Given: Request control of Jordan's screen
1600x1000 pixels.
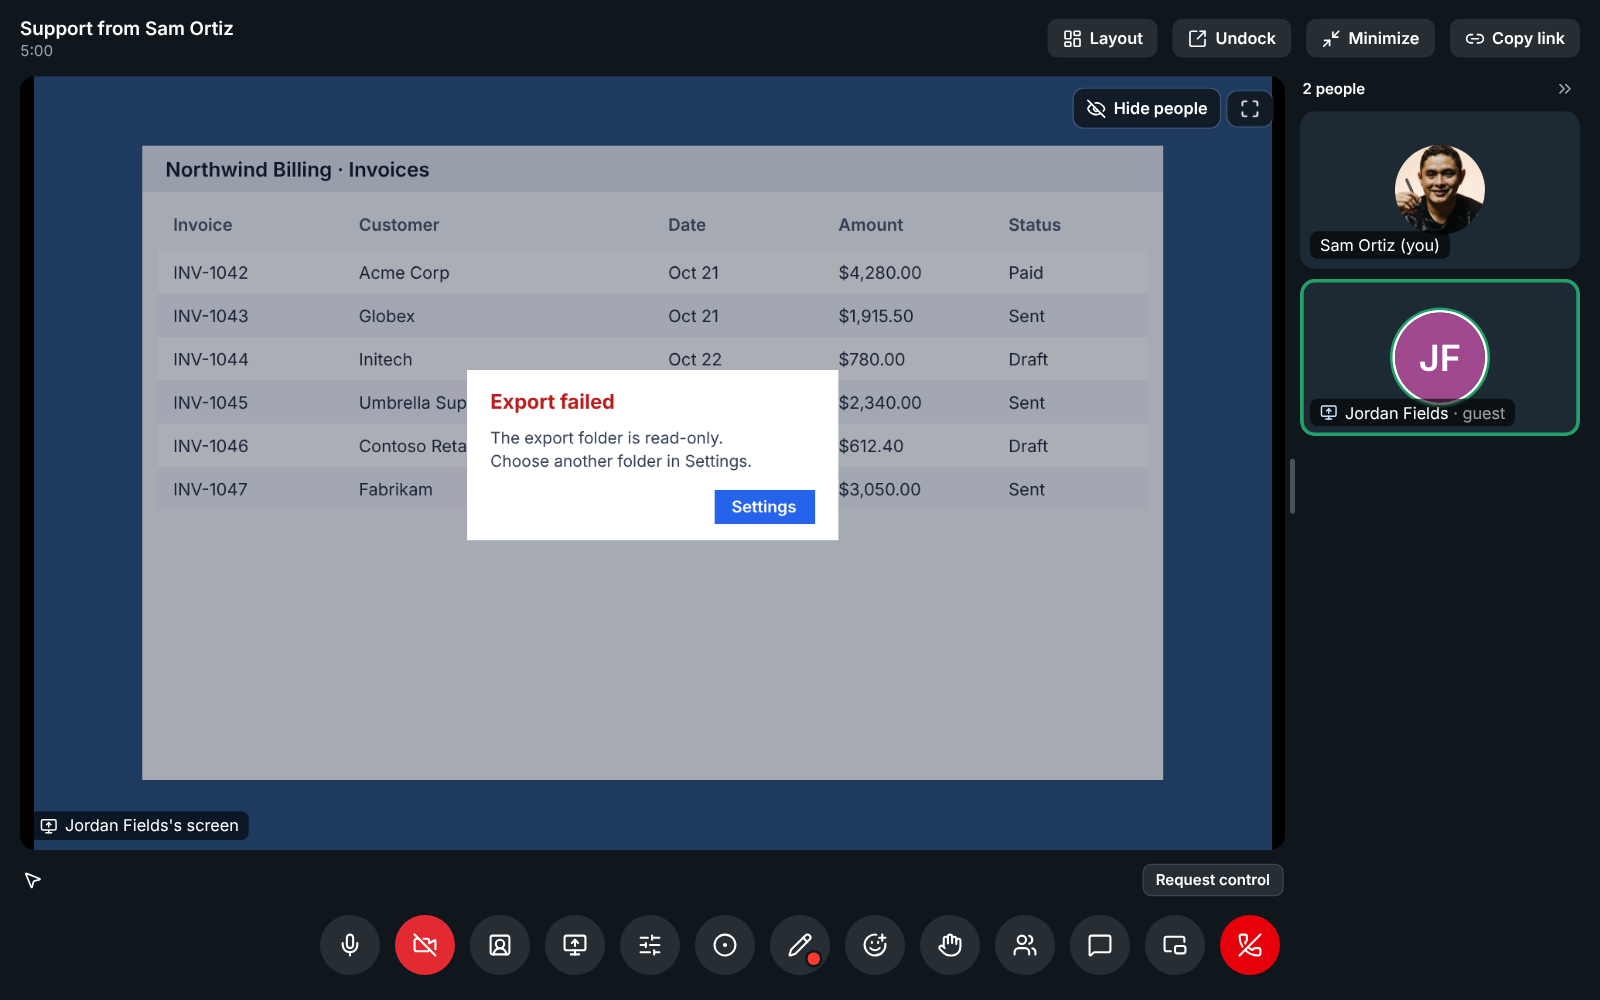Looking at the screenshot, I should [x=1212, y=880].
